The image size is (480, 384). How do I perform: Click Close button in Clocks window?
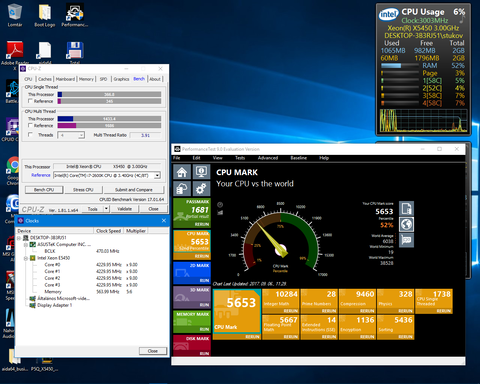click(153, 351)
